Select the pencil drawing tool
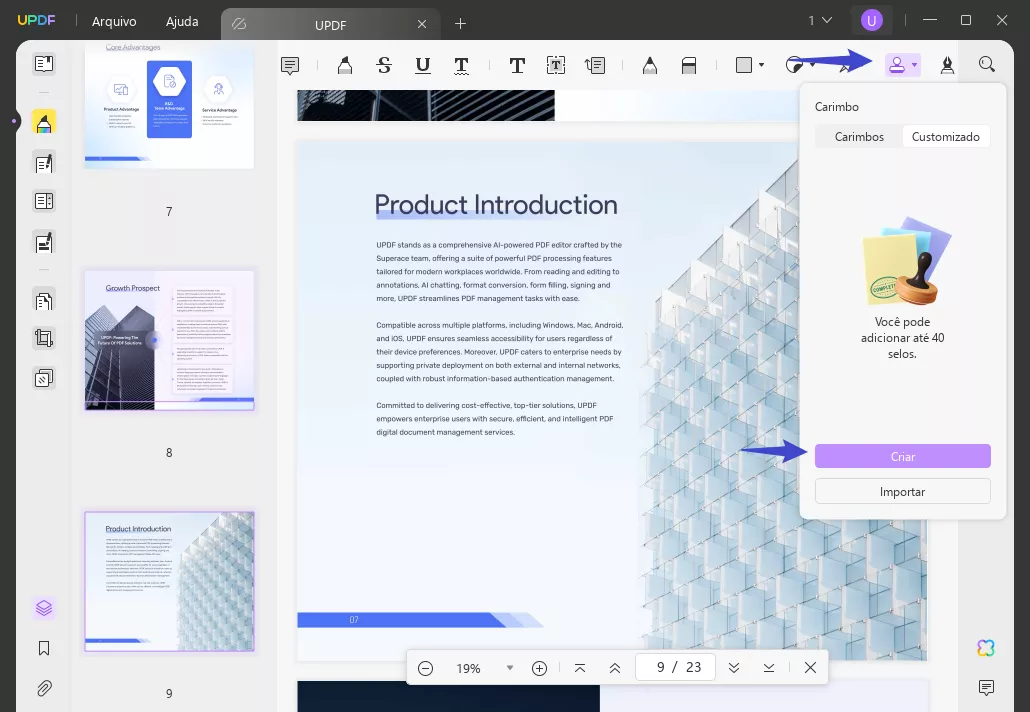 (650, 64)
